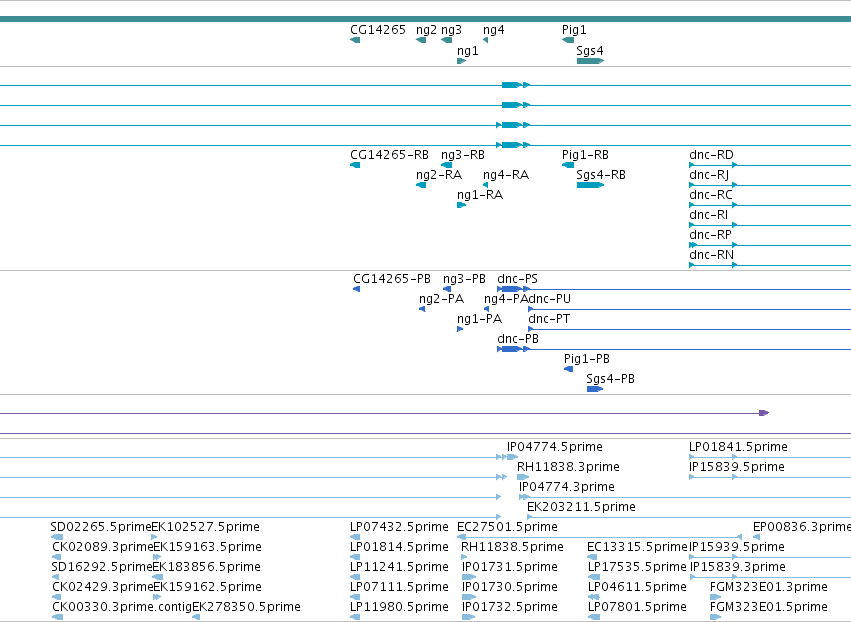Select the ng3-RB transcript

[447, 165]
